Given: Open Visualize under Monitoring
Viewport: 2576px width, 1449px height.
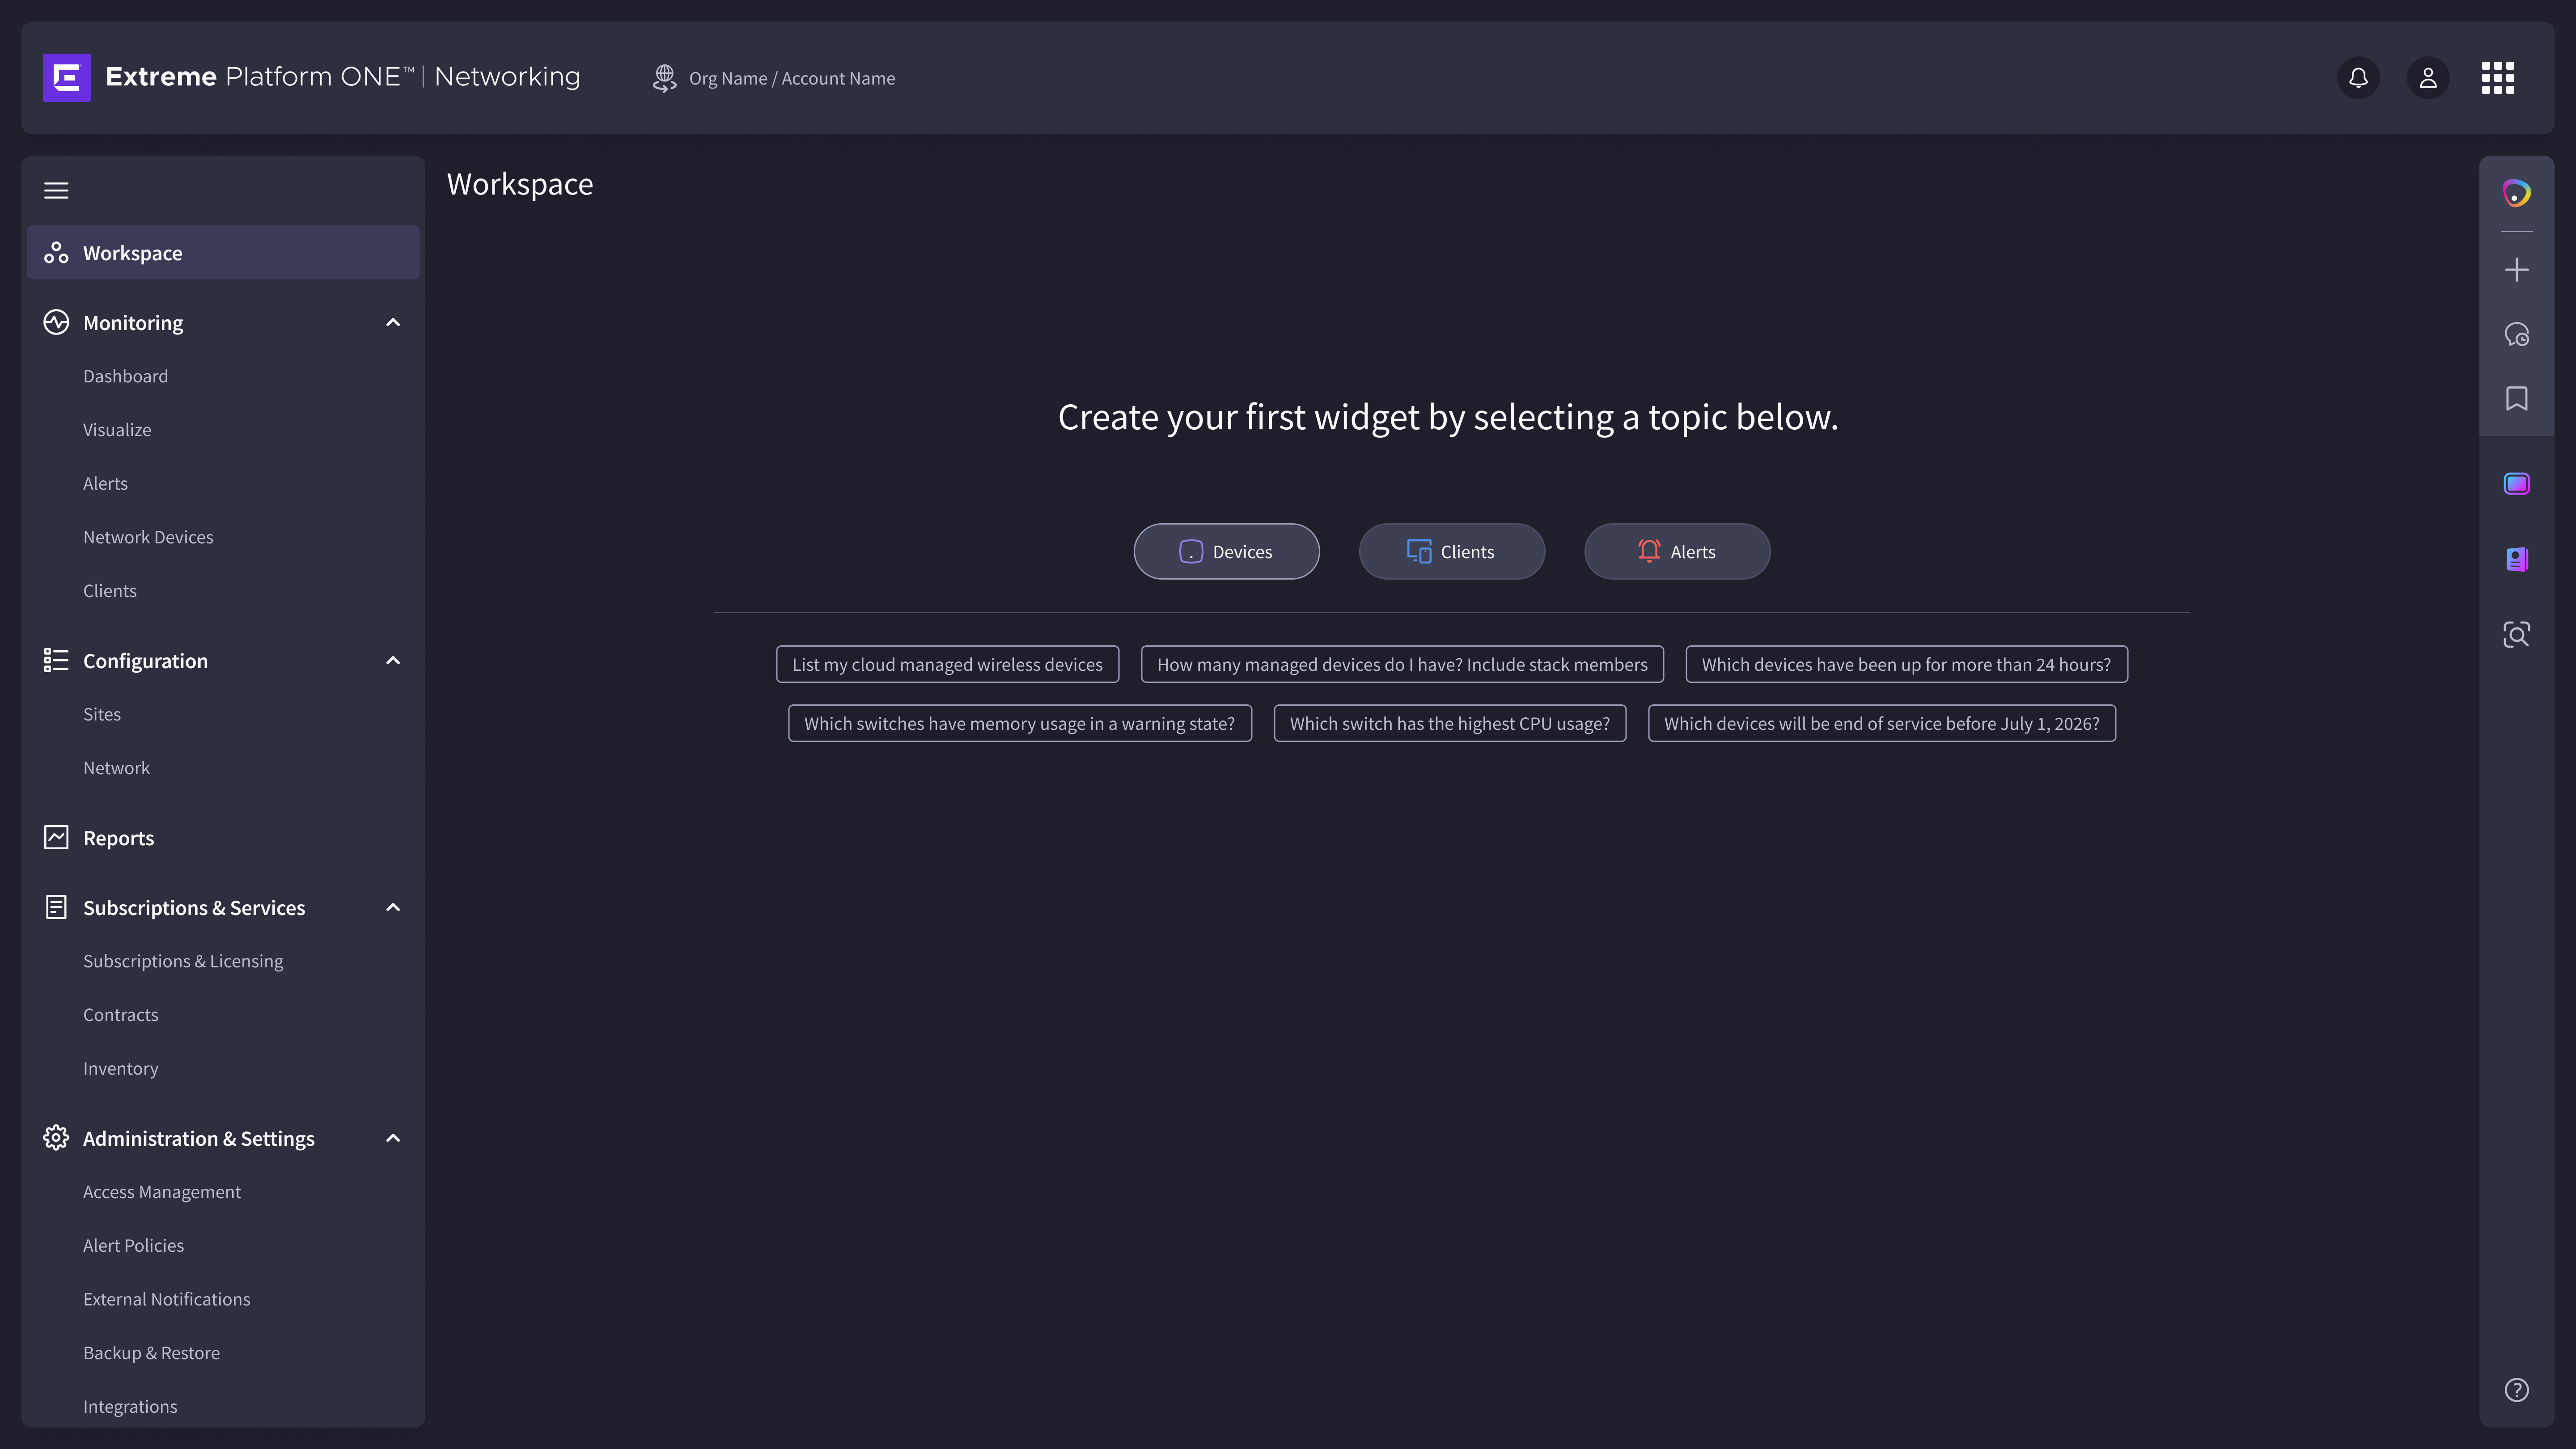Looking at the screenshot, I should pos(117,430).
